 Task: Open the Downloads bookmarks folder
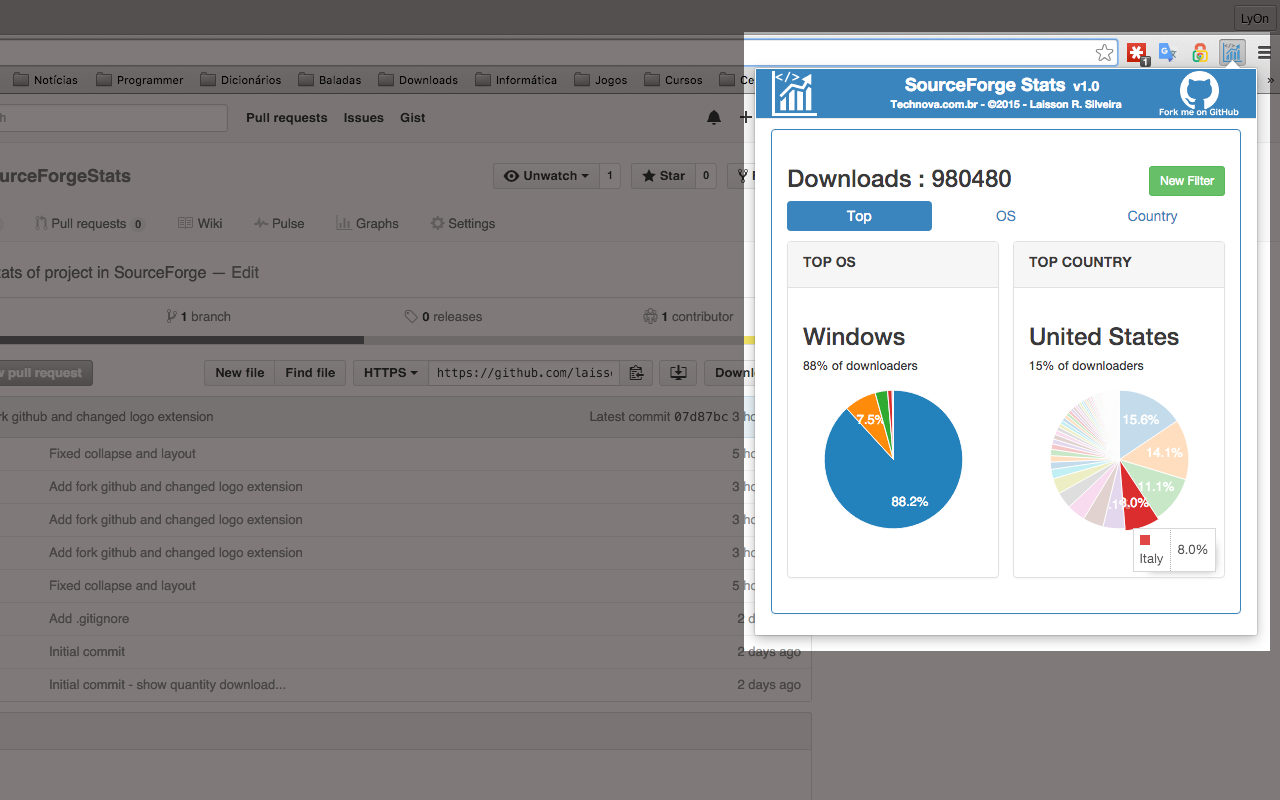[418, 79]
